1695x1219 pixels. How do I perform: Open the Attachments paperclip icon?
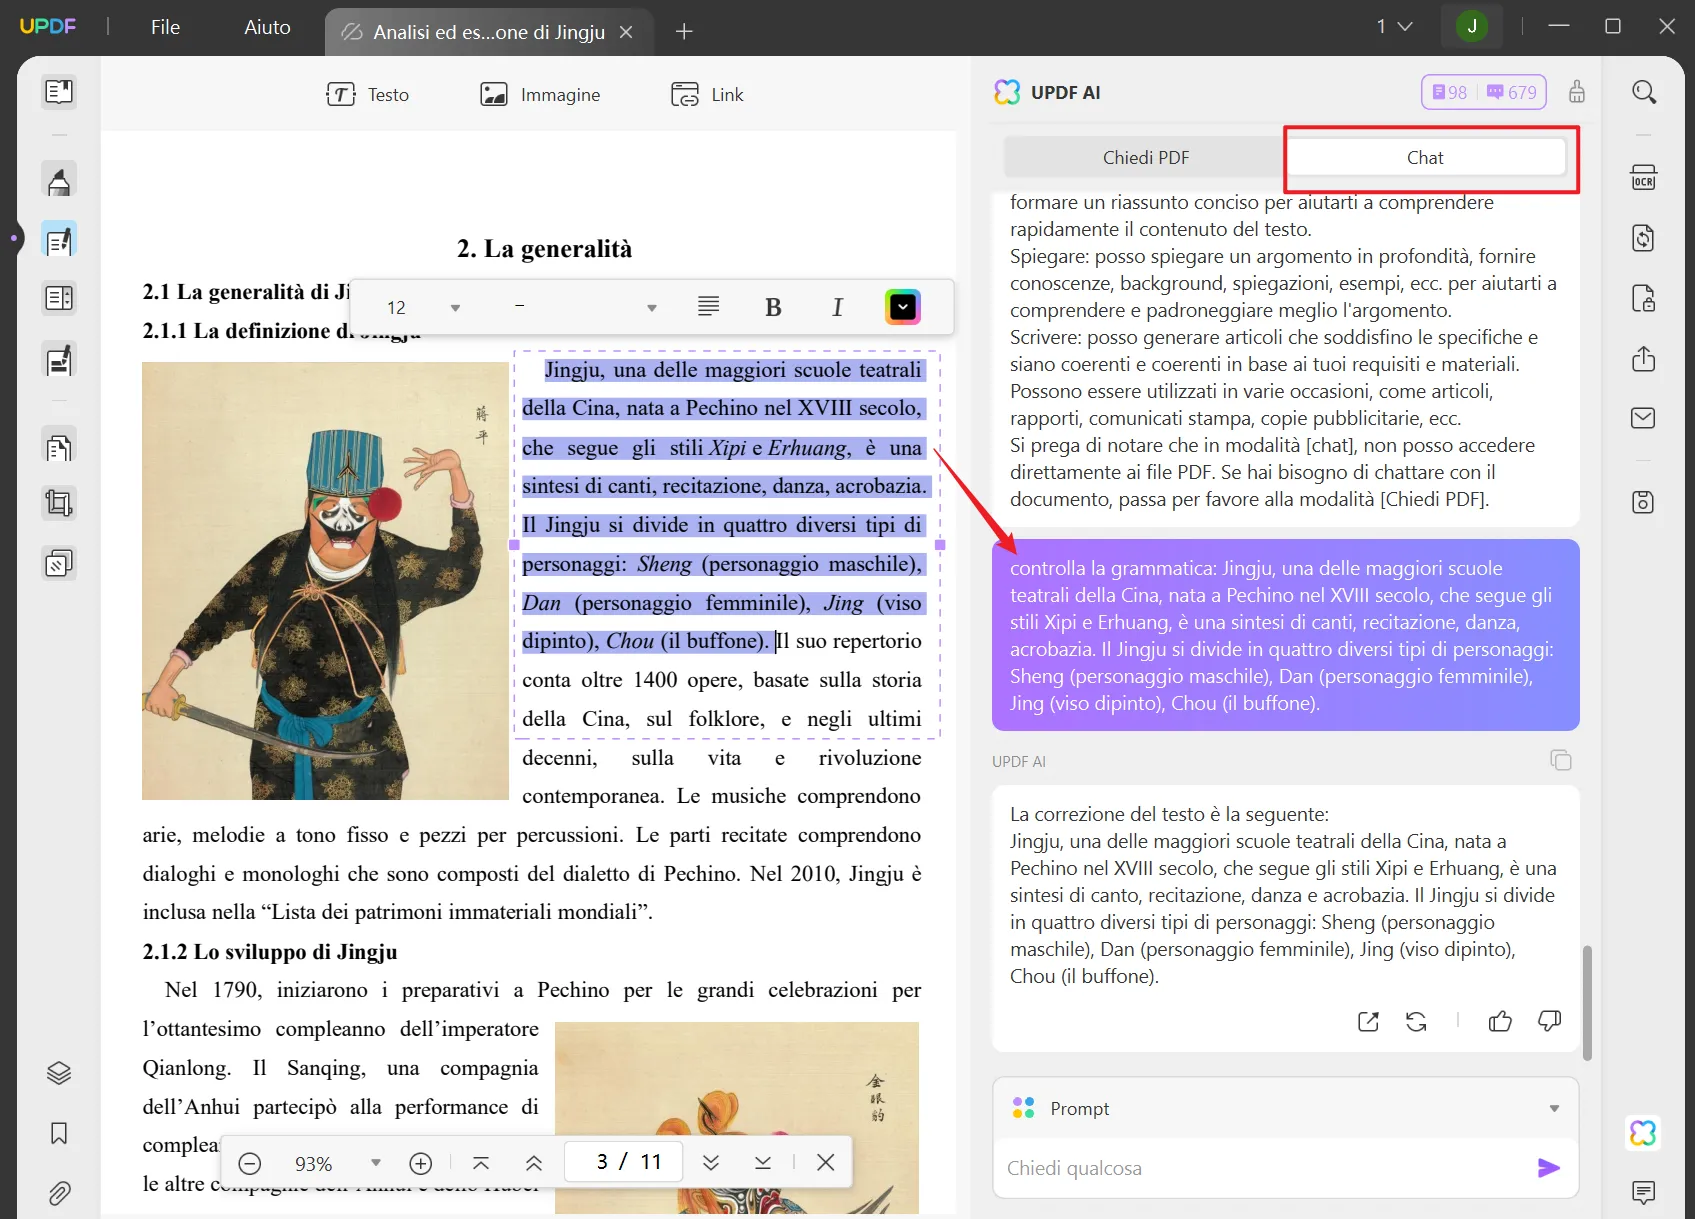point(59,1193)
